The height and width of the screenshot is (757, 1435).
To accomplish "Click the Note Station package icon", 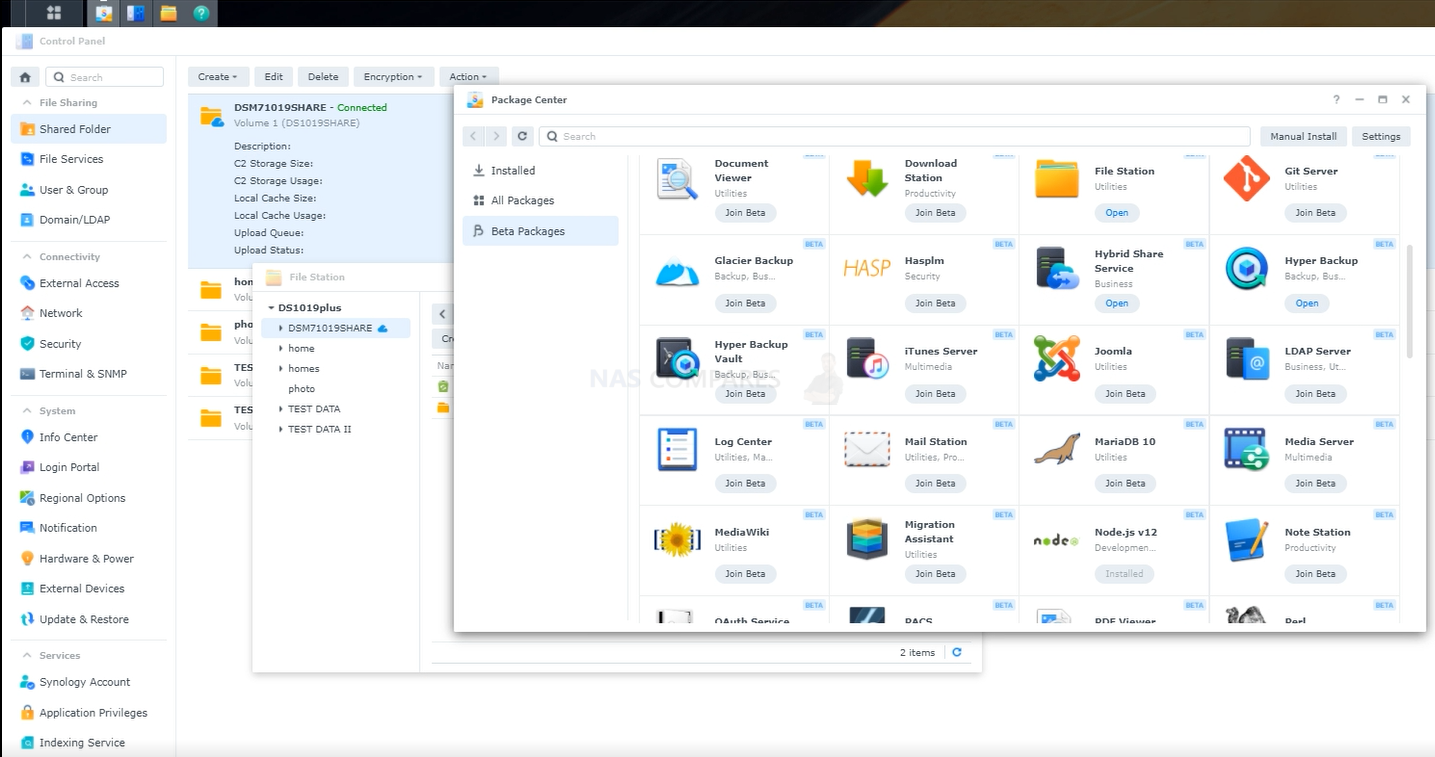I will [x=1247, y=540].
